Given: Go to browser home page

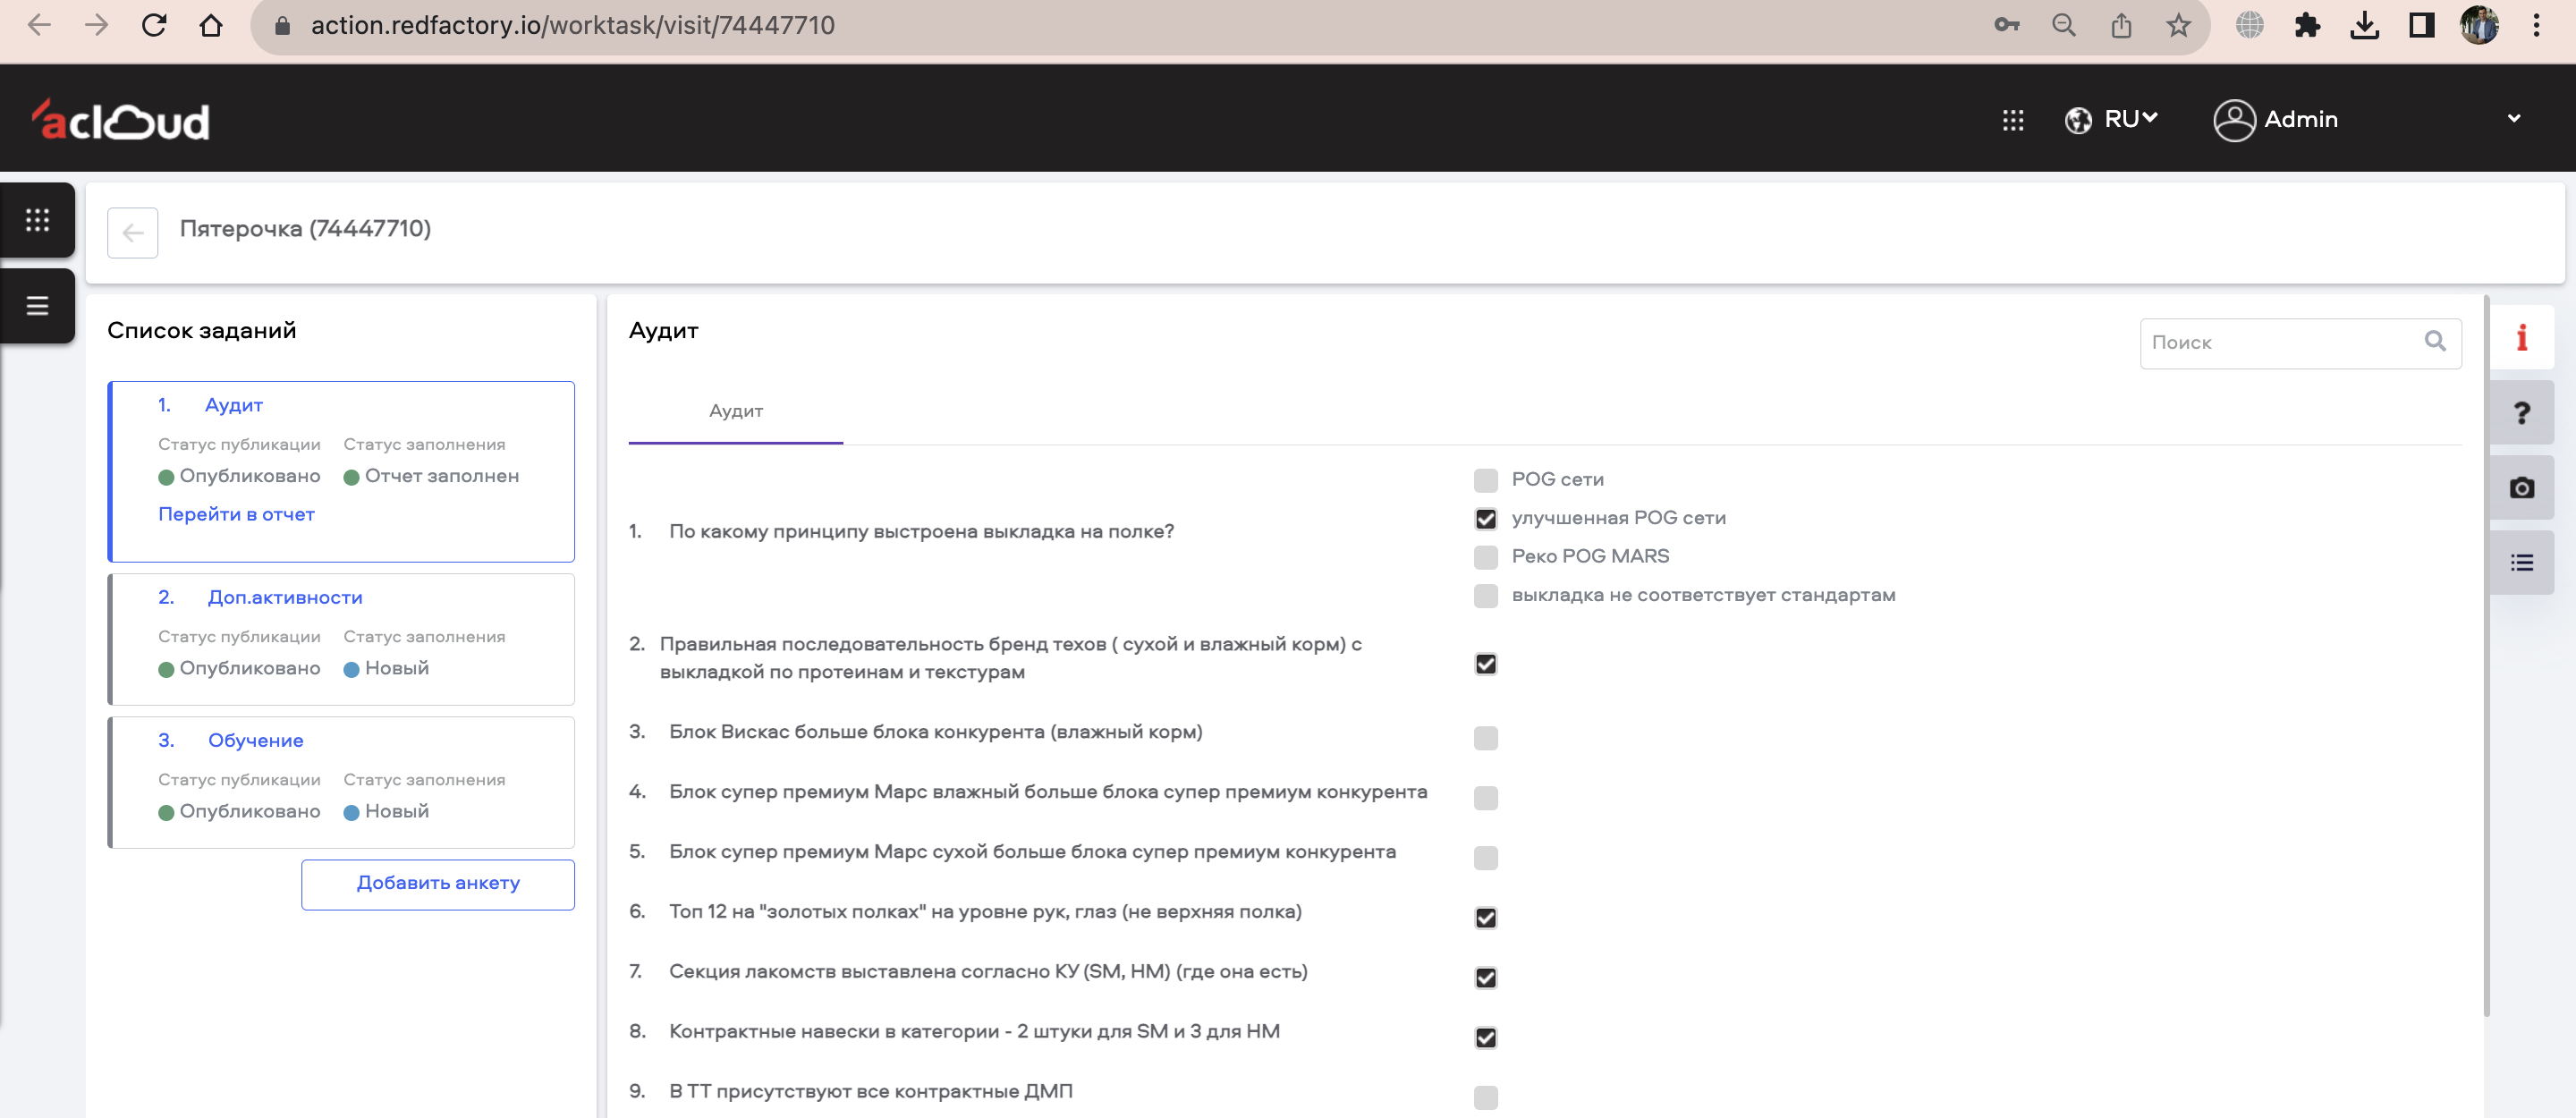Looking at the screenshot, I should pos(211,25).
